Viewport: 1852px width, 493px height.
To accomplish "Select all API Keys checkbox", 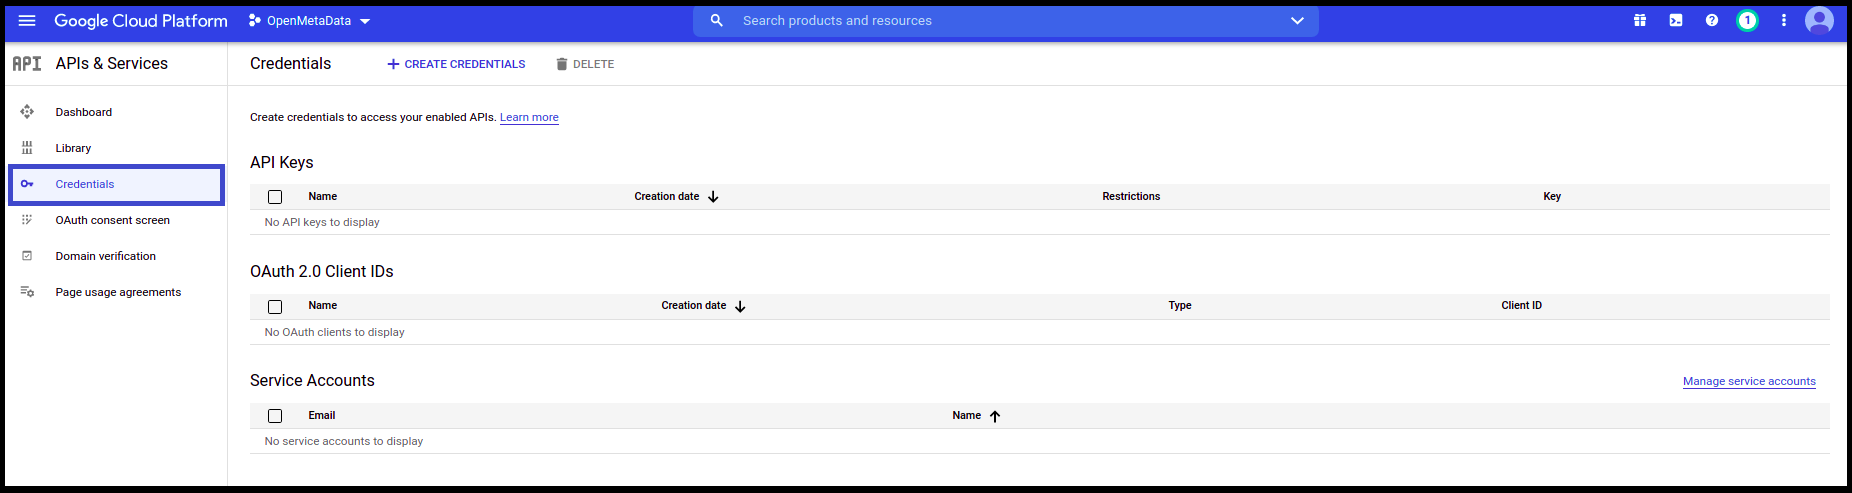I will click(x=275, y=197).
